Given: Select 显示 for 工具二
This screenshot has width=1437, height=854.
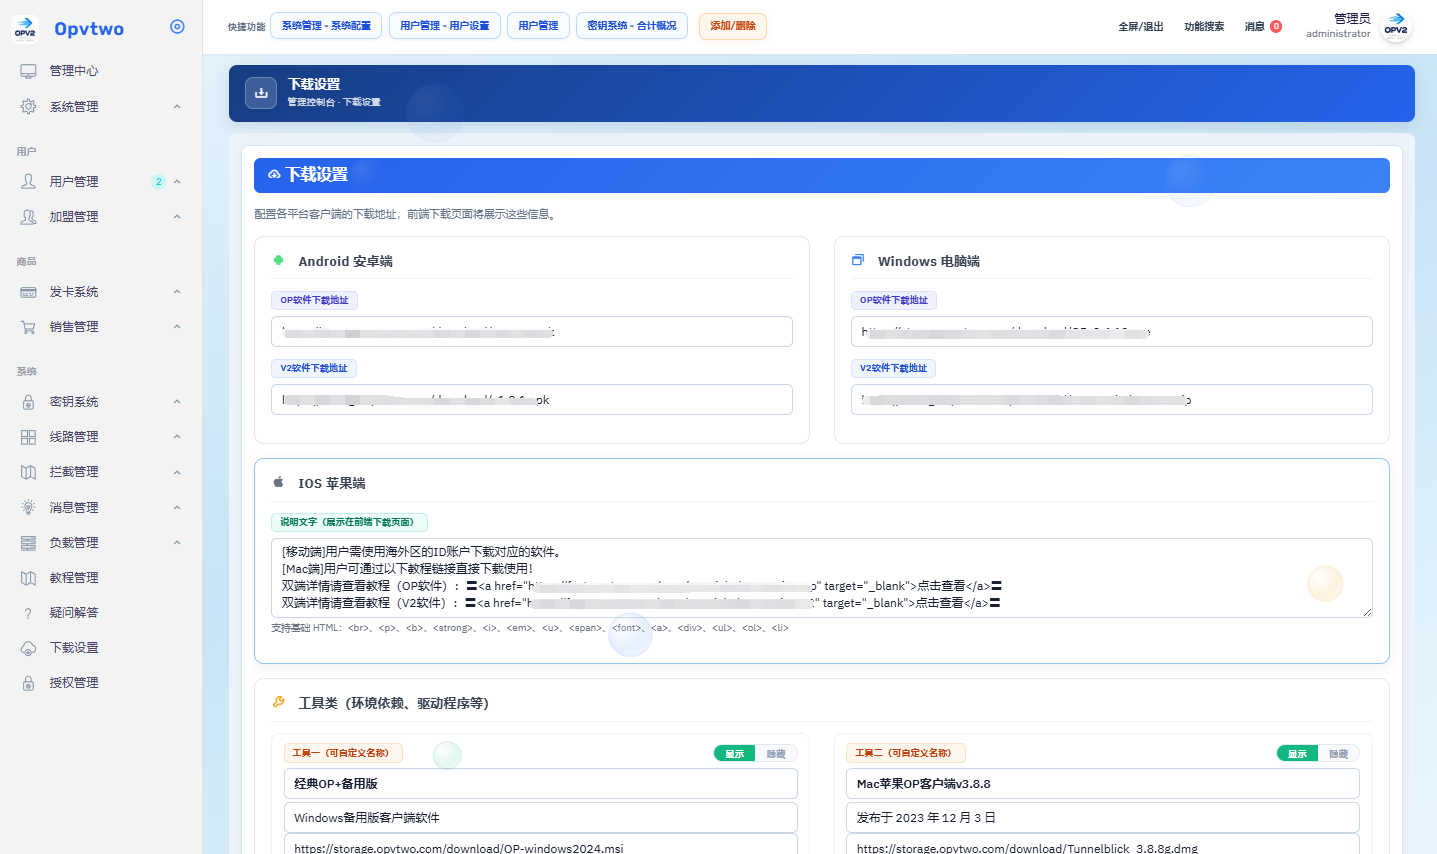Looking at the screenshot, I should (x=1297, y=753).
